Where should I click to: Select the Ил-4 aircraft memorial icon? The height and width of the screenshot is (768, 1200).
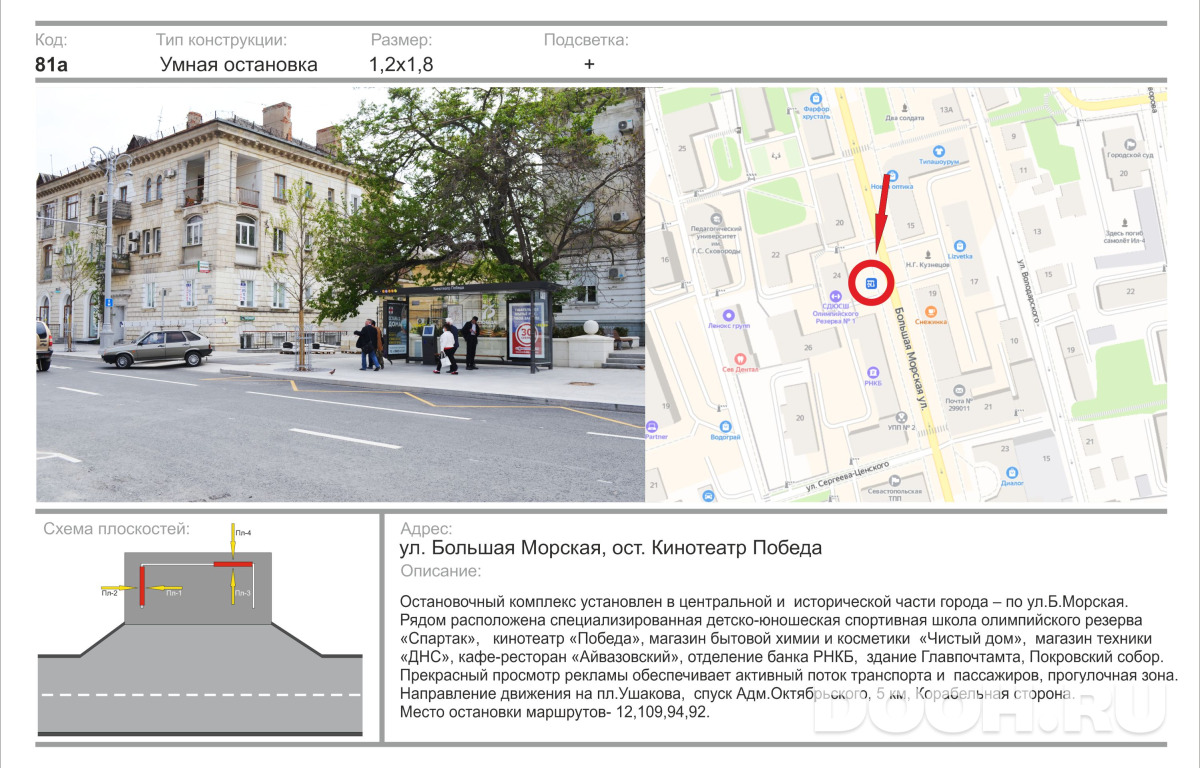[1124, 222]
